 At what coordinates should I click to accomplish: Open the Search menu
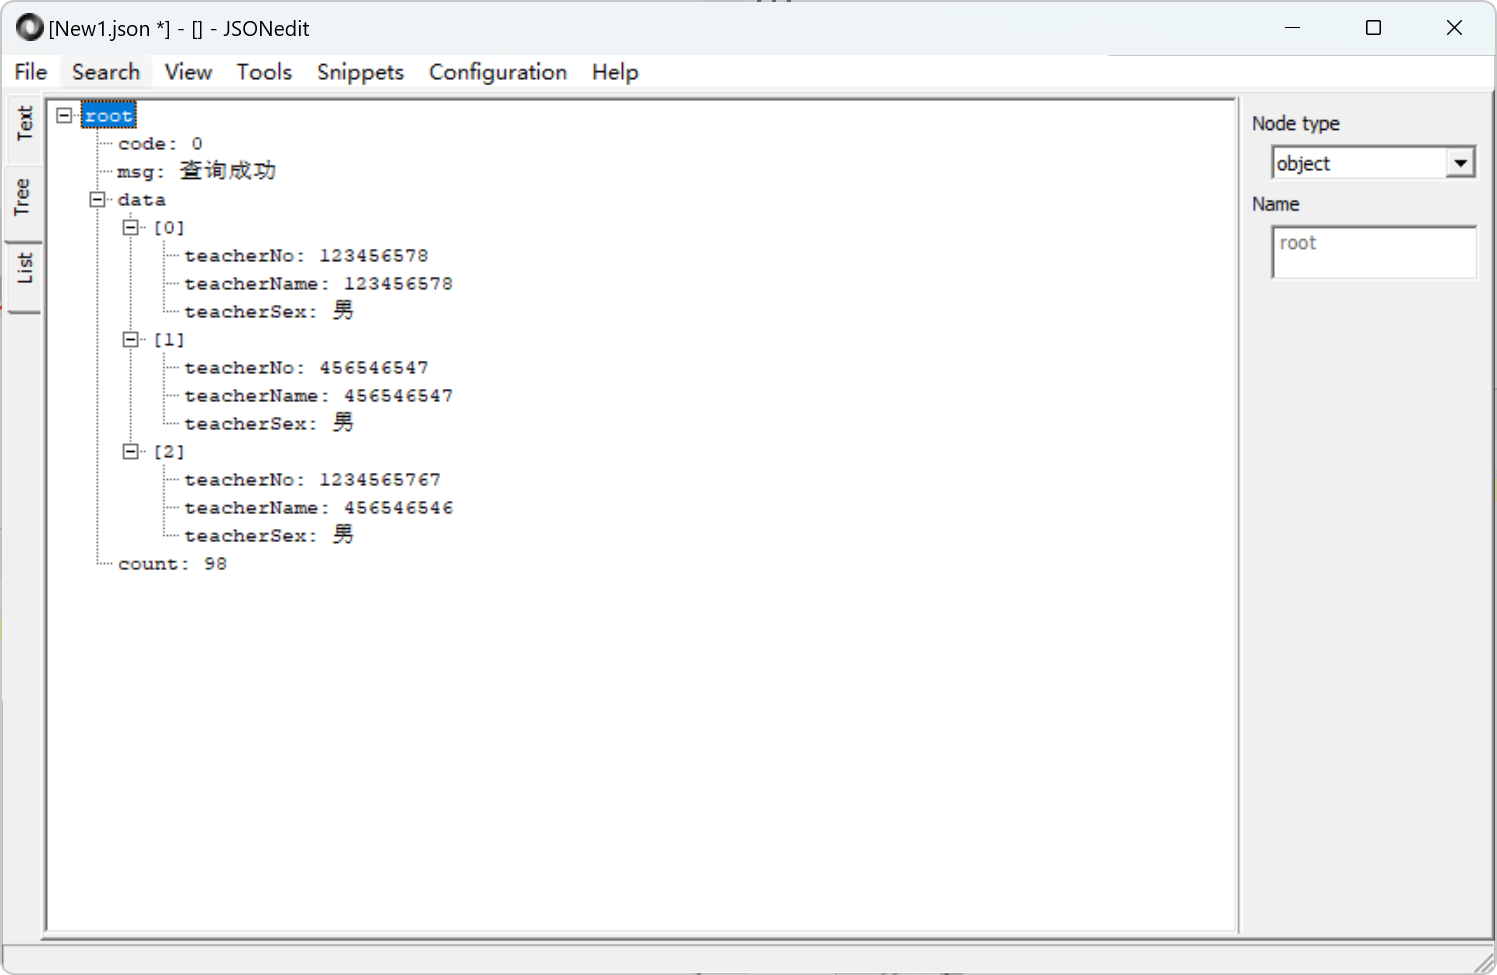pyautogui.click(x=106, y=72)
